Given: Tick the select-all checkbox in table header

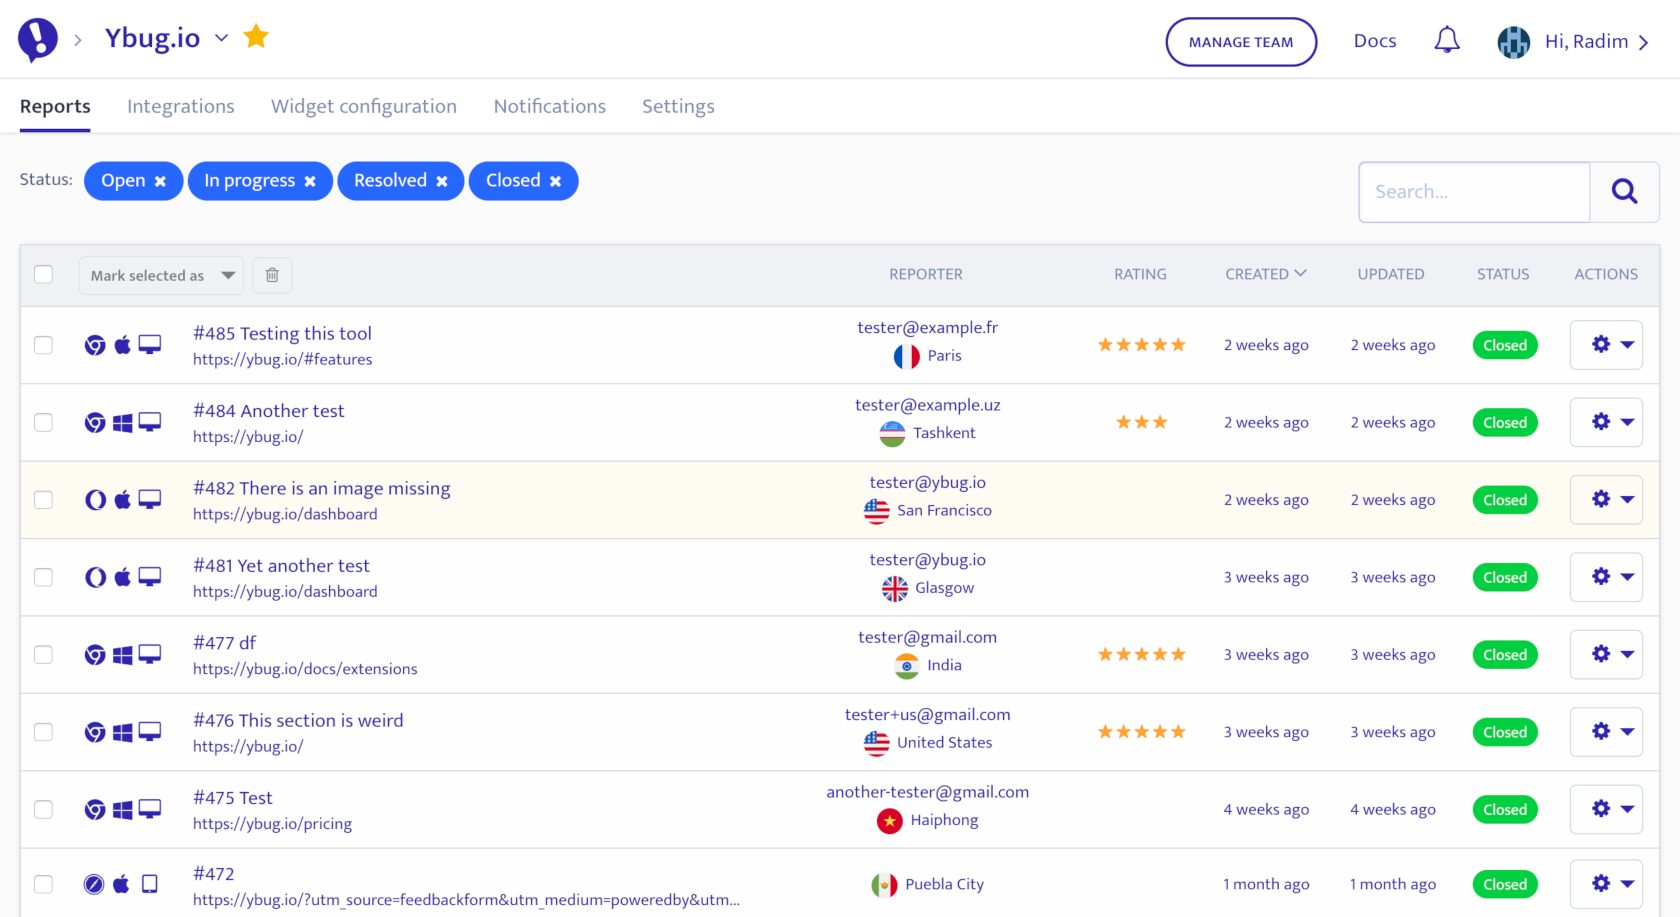Looking at the screenshot, I should (x=44, y=274).
